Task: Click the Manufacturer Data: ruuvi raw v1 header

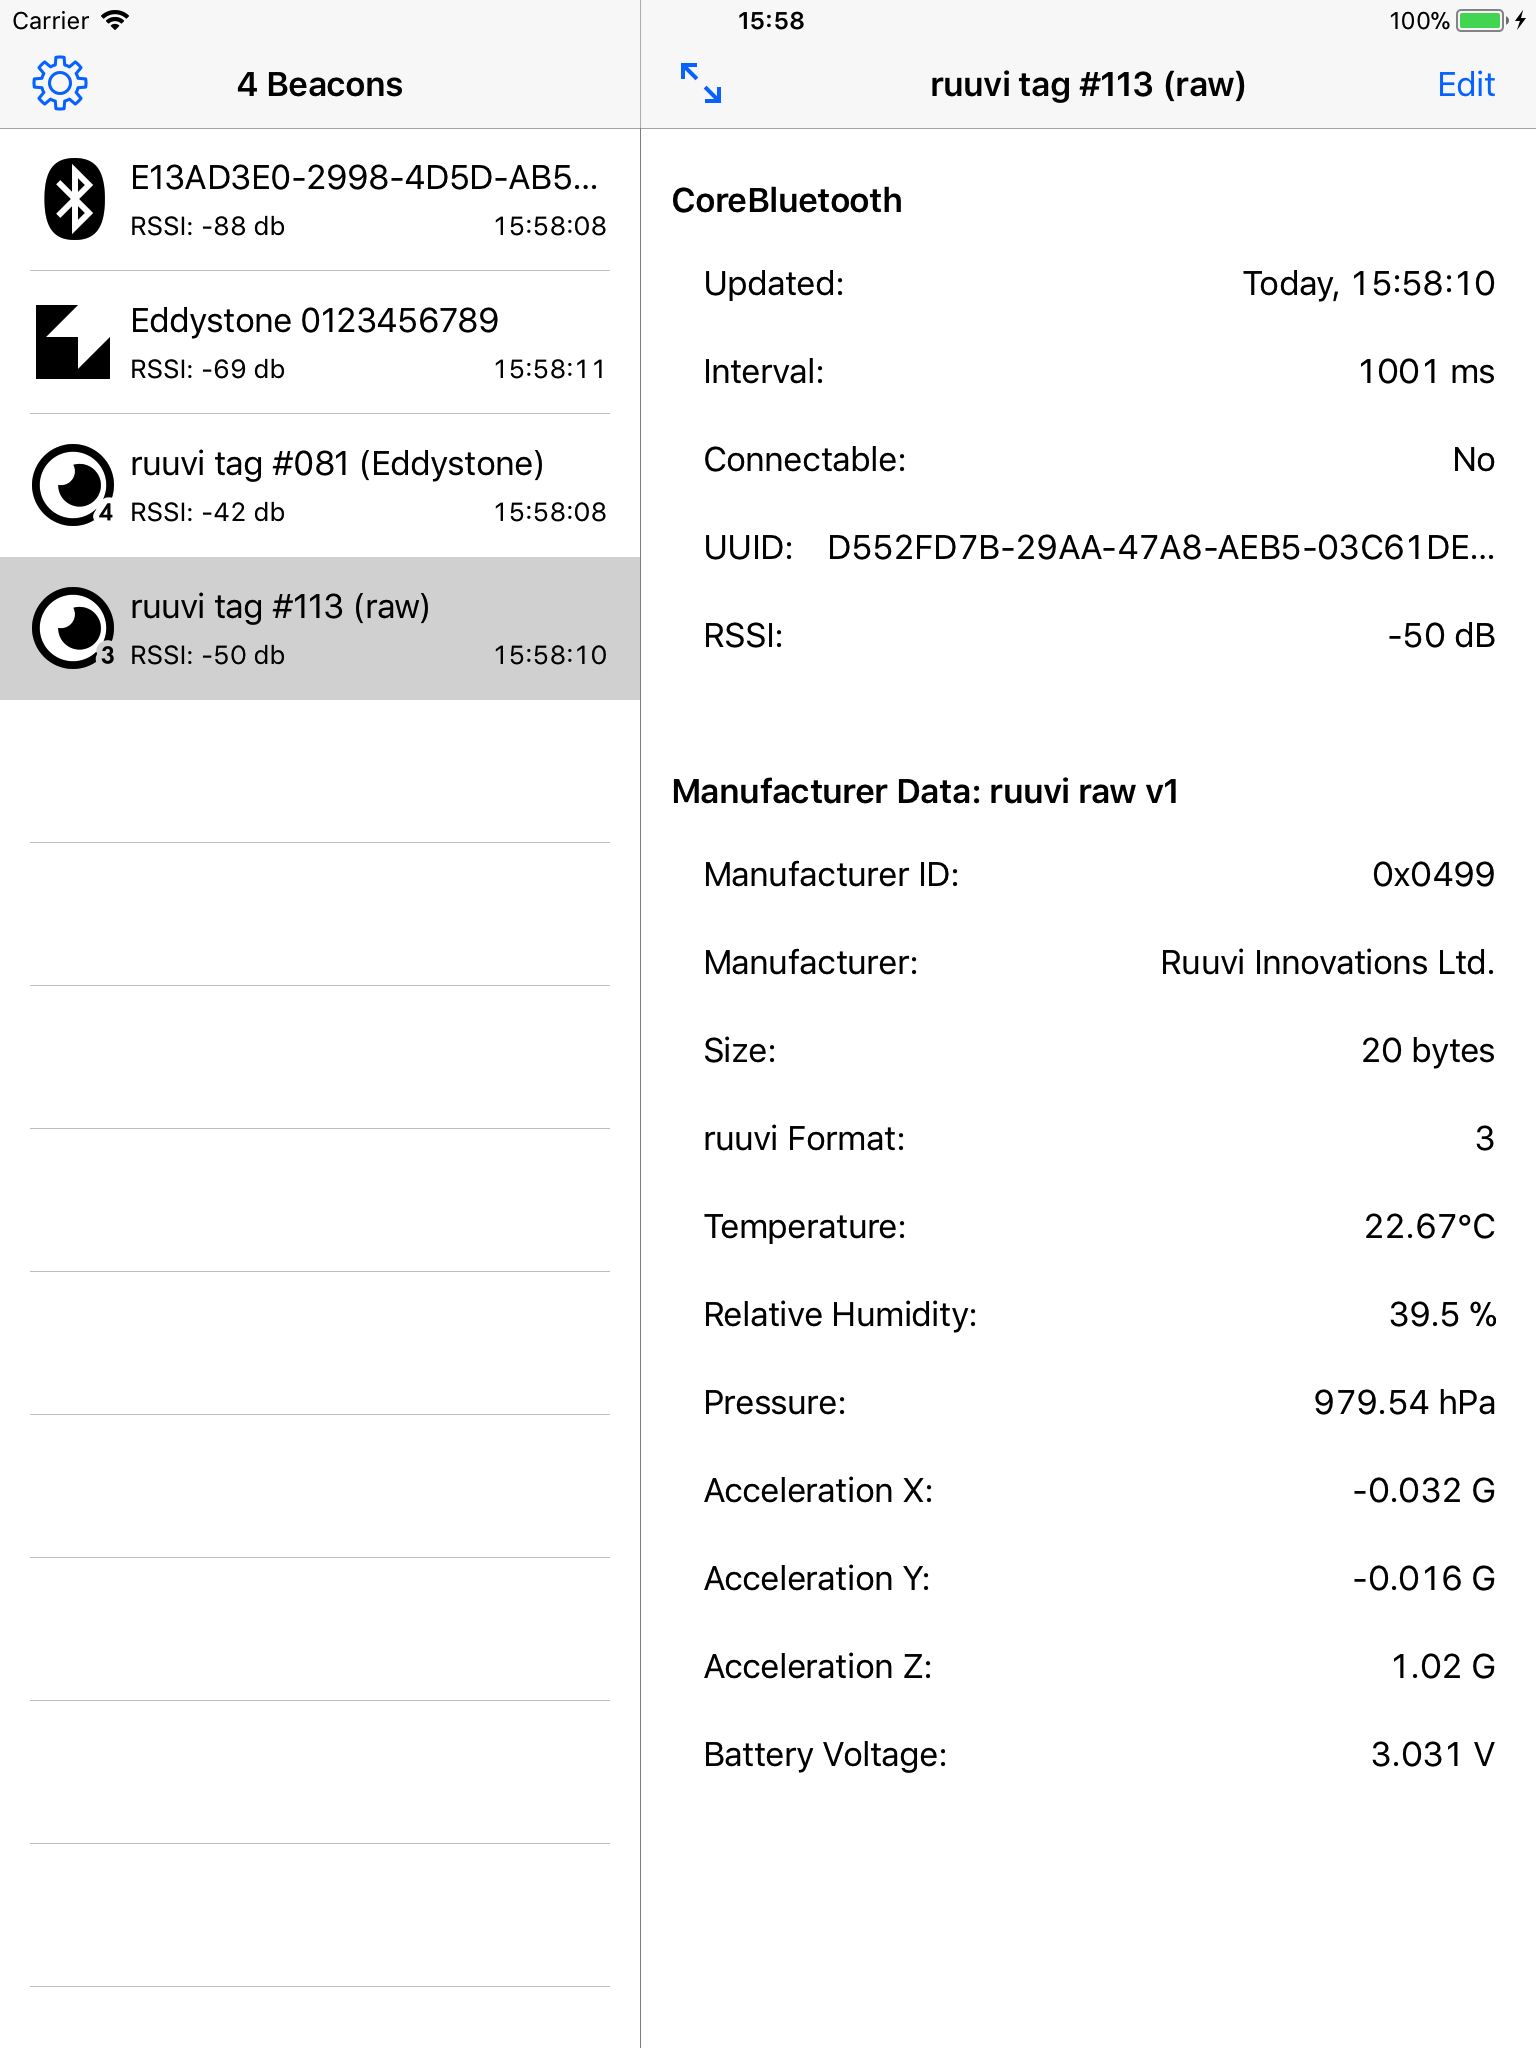Action: click(925, 791)
